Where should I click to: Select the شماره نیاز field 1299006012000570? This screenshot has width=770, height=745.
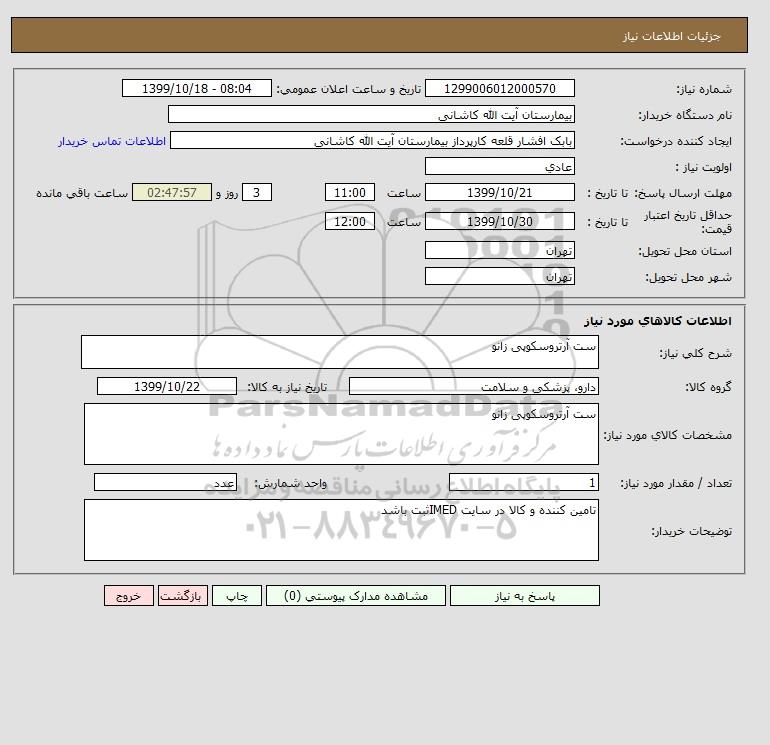(x=499, y=88)
